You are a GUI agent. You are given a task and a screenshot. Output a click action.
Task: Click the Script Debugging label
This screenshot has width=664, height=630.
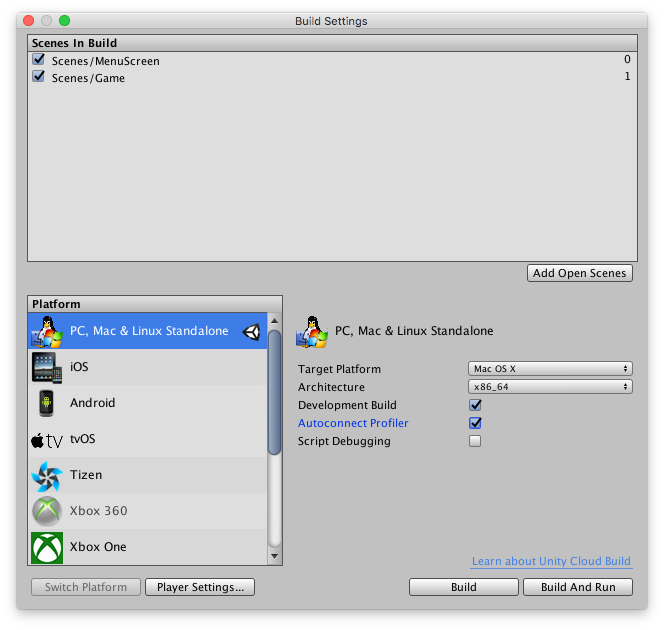[344, 441]
